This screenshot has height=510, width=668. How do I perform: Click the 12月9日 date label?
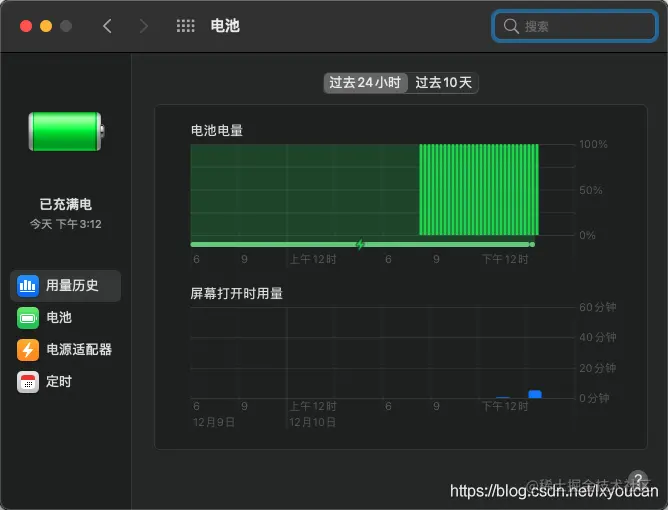(213, 422)
